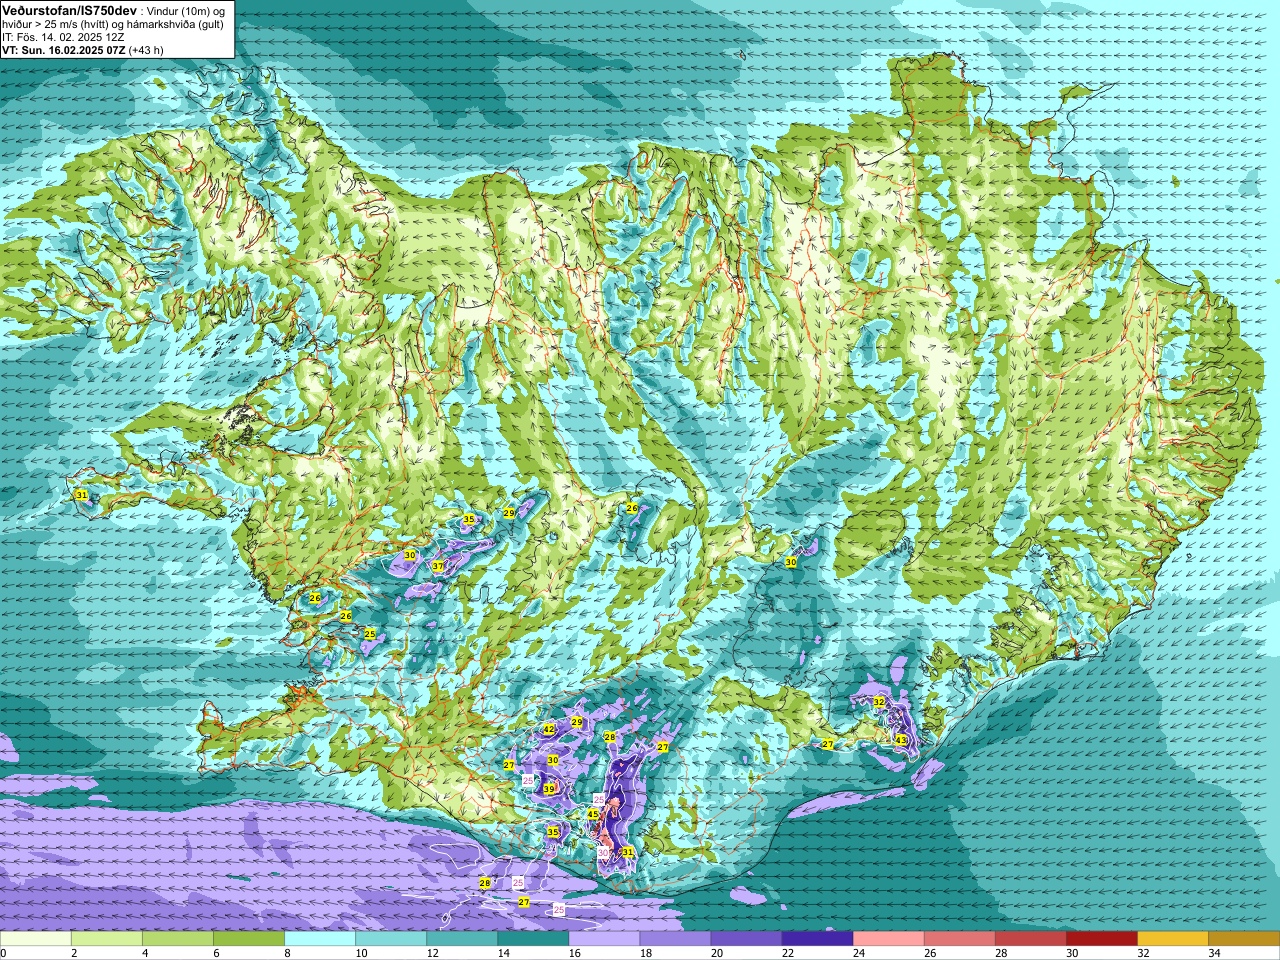Select the pink 24–26 legend swatch
1280x960 pixels.
pyautogui.click(x=888, y=939)
